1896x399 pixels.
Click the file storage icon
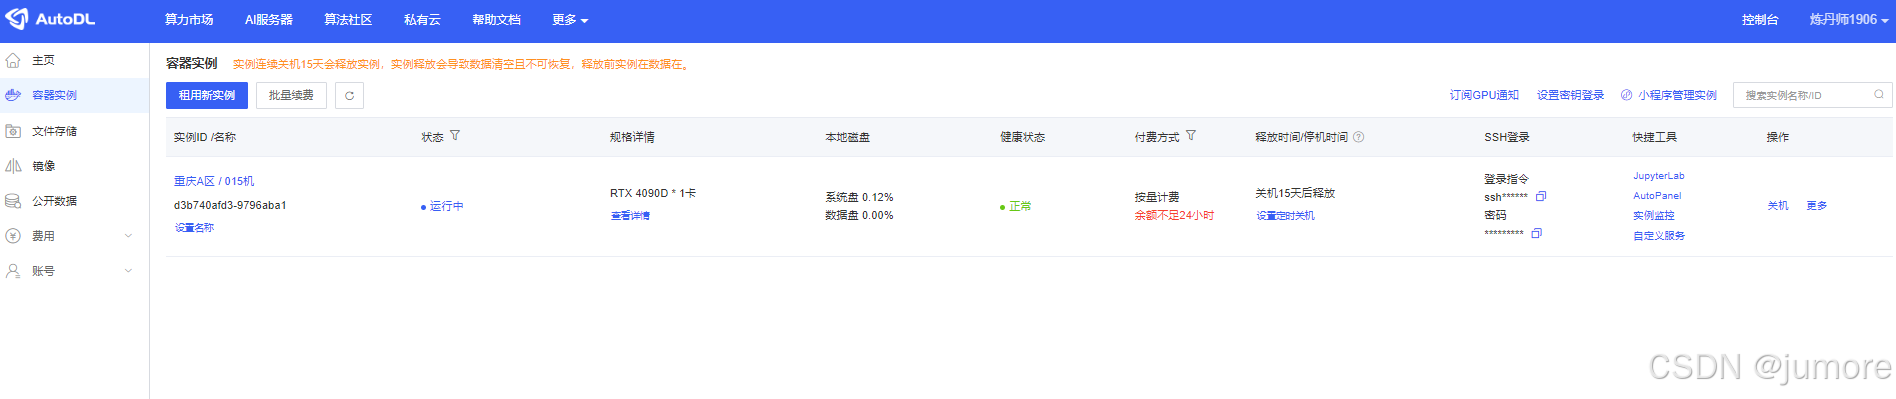[13, 131]
